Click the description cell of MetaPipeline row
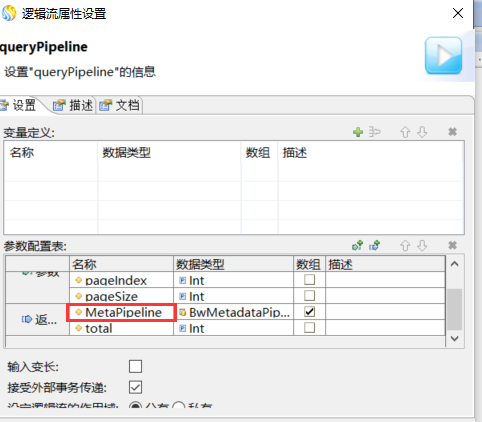 385,312
